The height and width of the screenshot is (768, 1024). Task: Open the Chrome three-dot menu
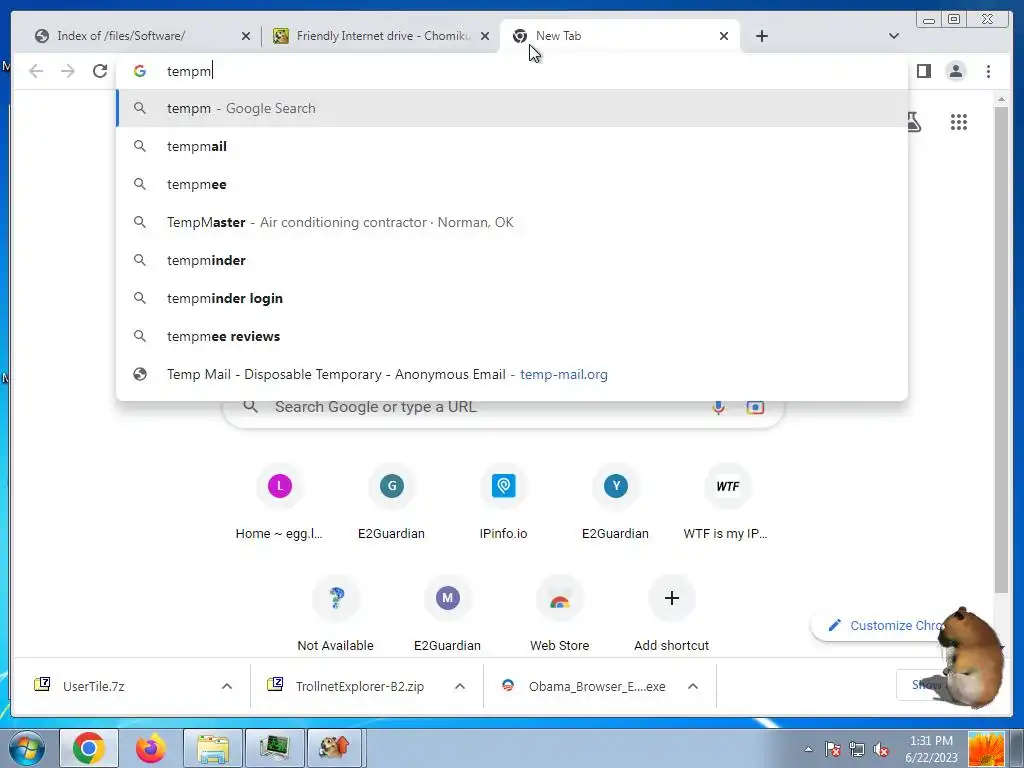click(x=988, y=71)
